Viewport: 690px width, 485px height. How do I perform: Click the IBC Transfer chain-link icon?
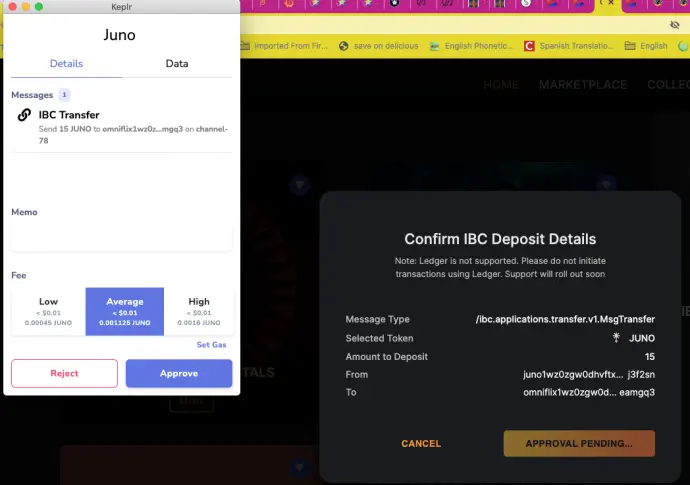coord(24,115)
